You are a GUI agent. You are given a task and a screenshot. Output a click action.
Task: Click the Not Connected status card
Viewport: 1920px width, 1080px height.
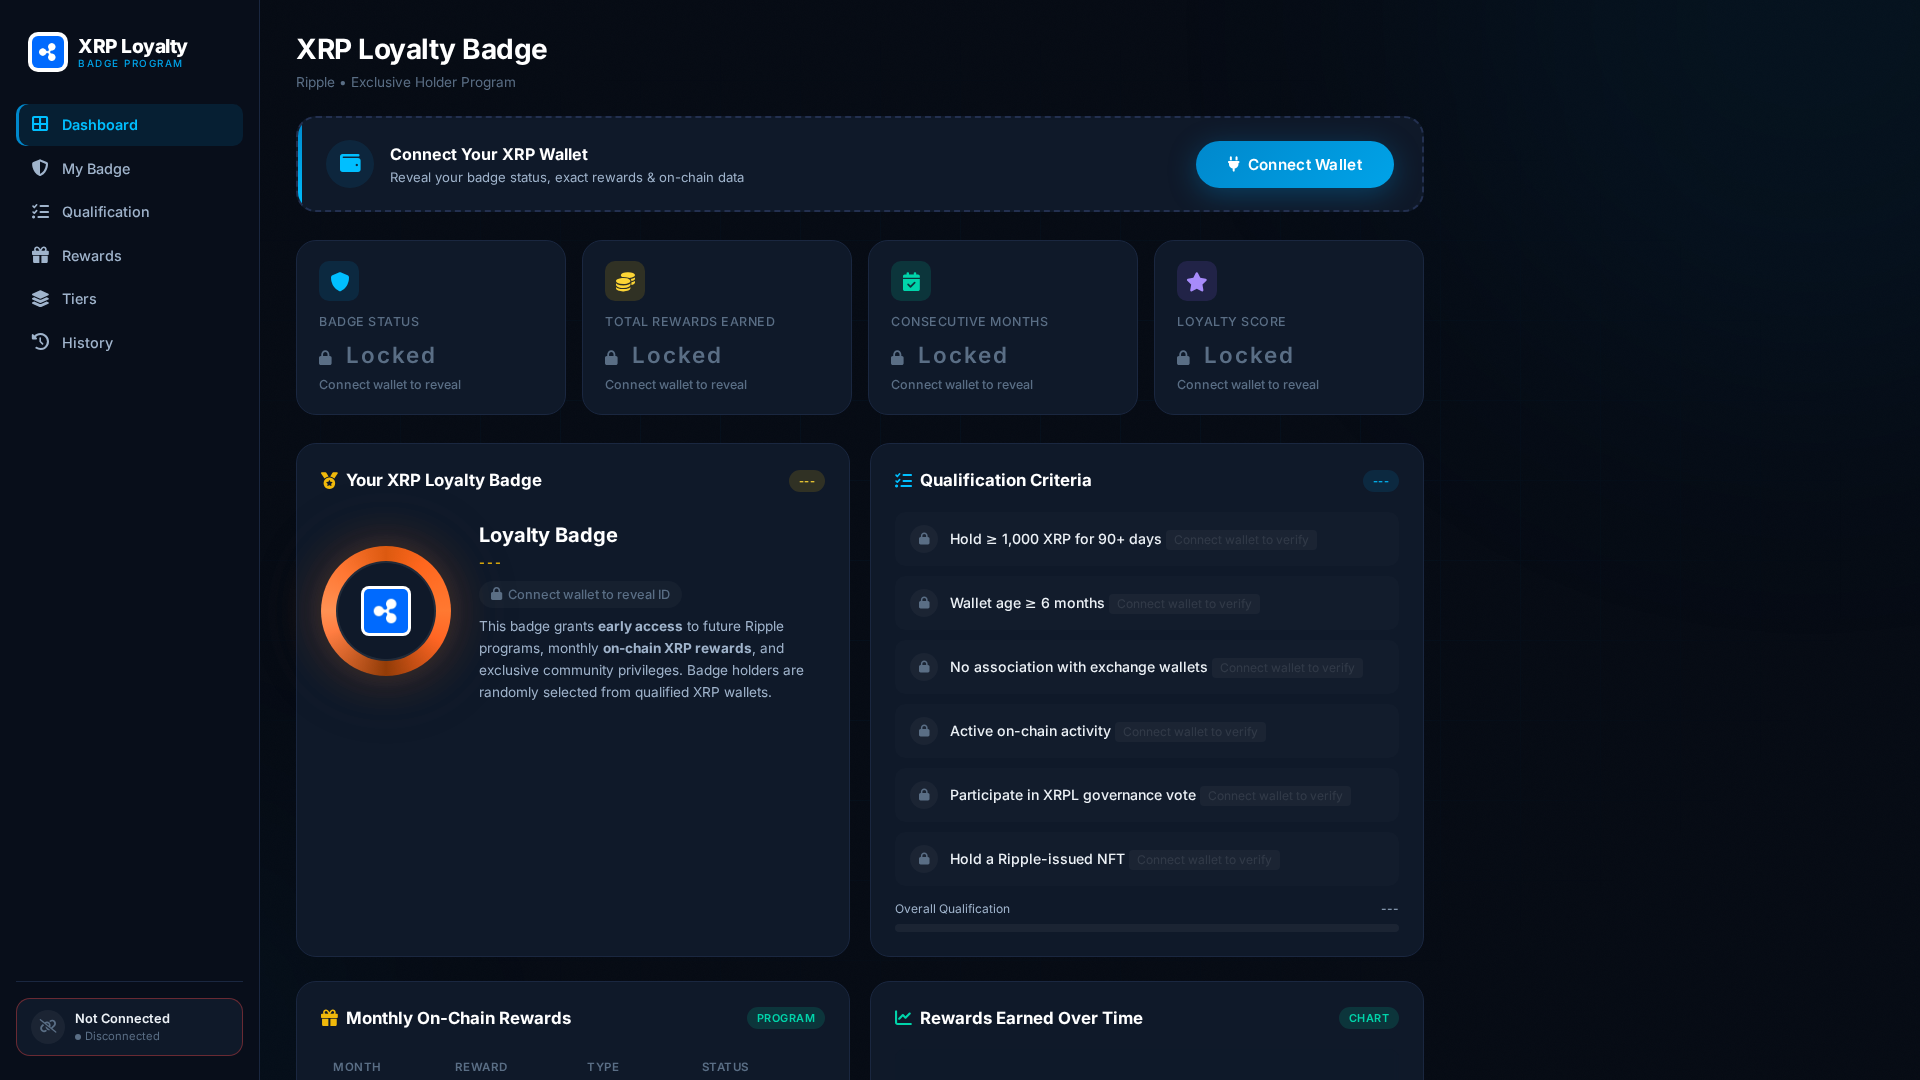[x=129, y=1027]
